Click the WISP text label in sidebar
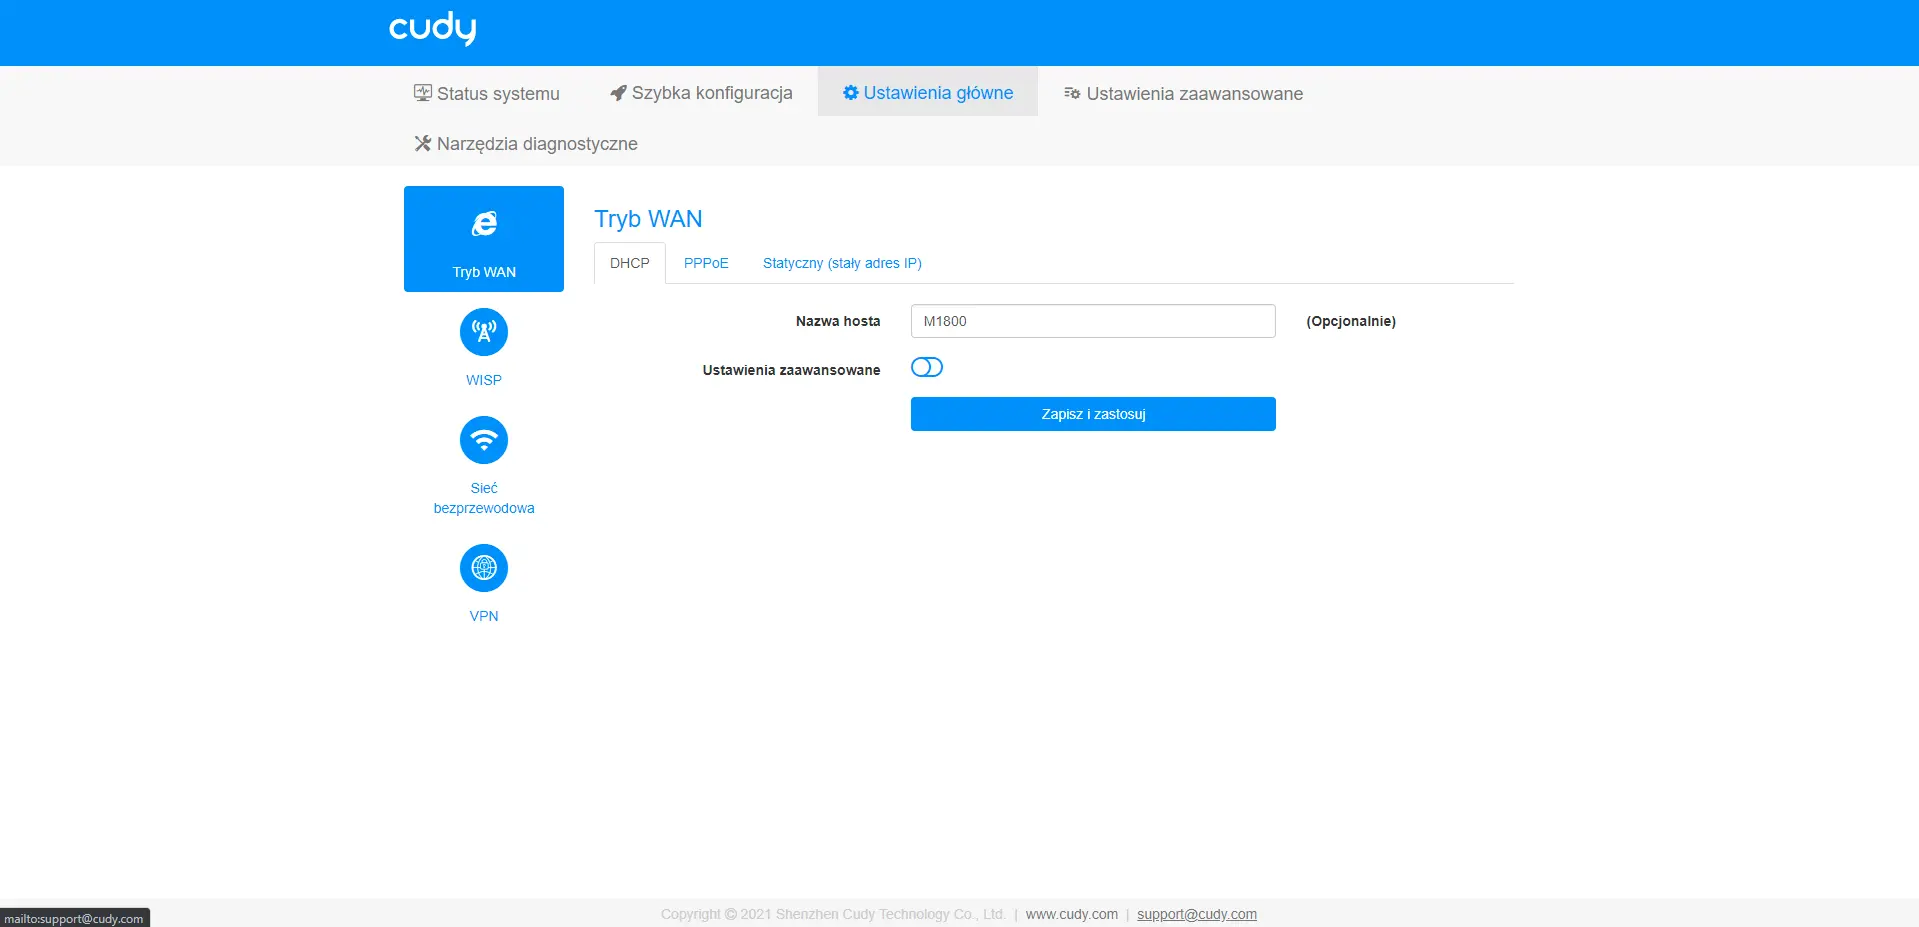This screenshot has height=927, width=1919. coord(484,380)
